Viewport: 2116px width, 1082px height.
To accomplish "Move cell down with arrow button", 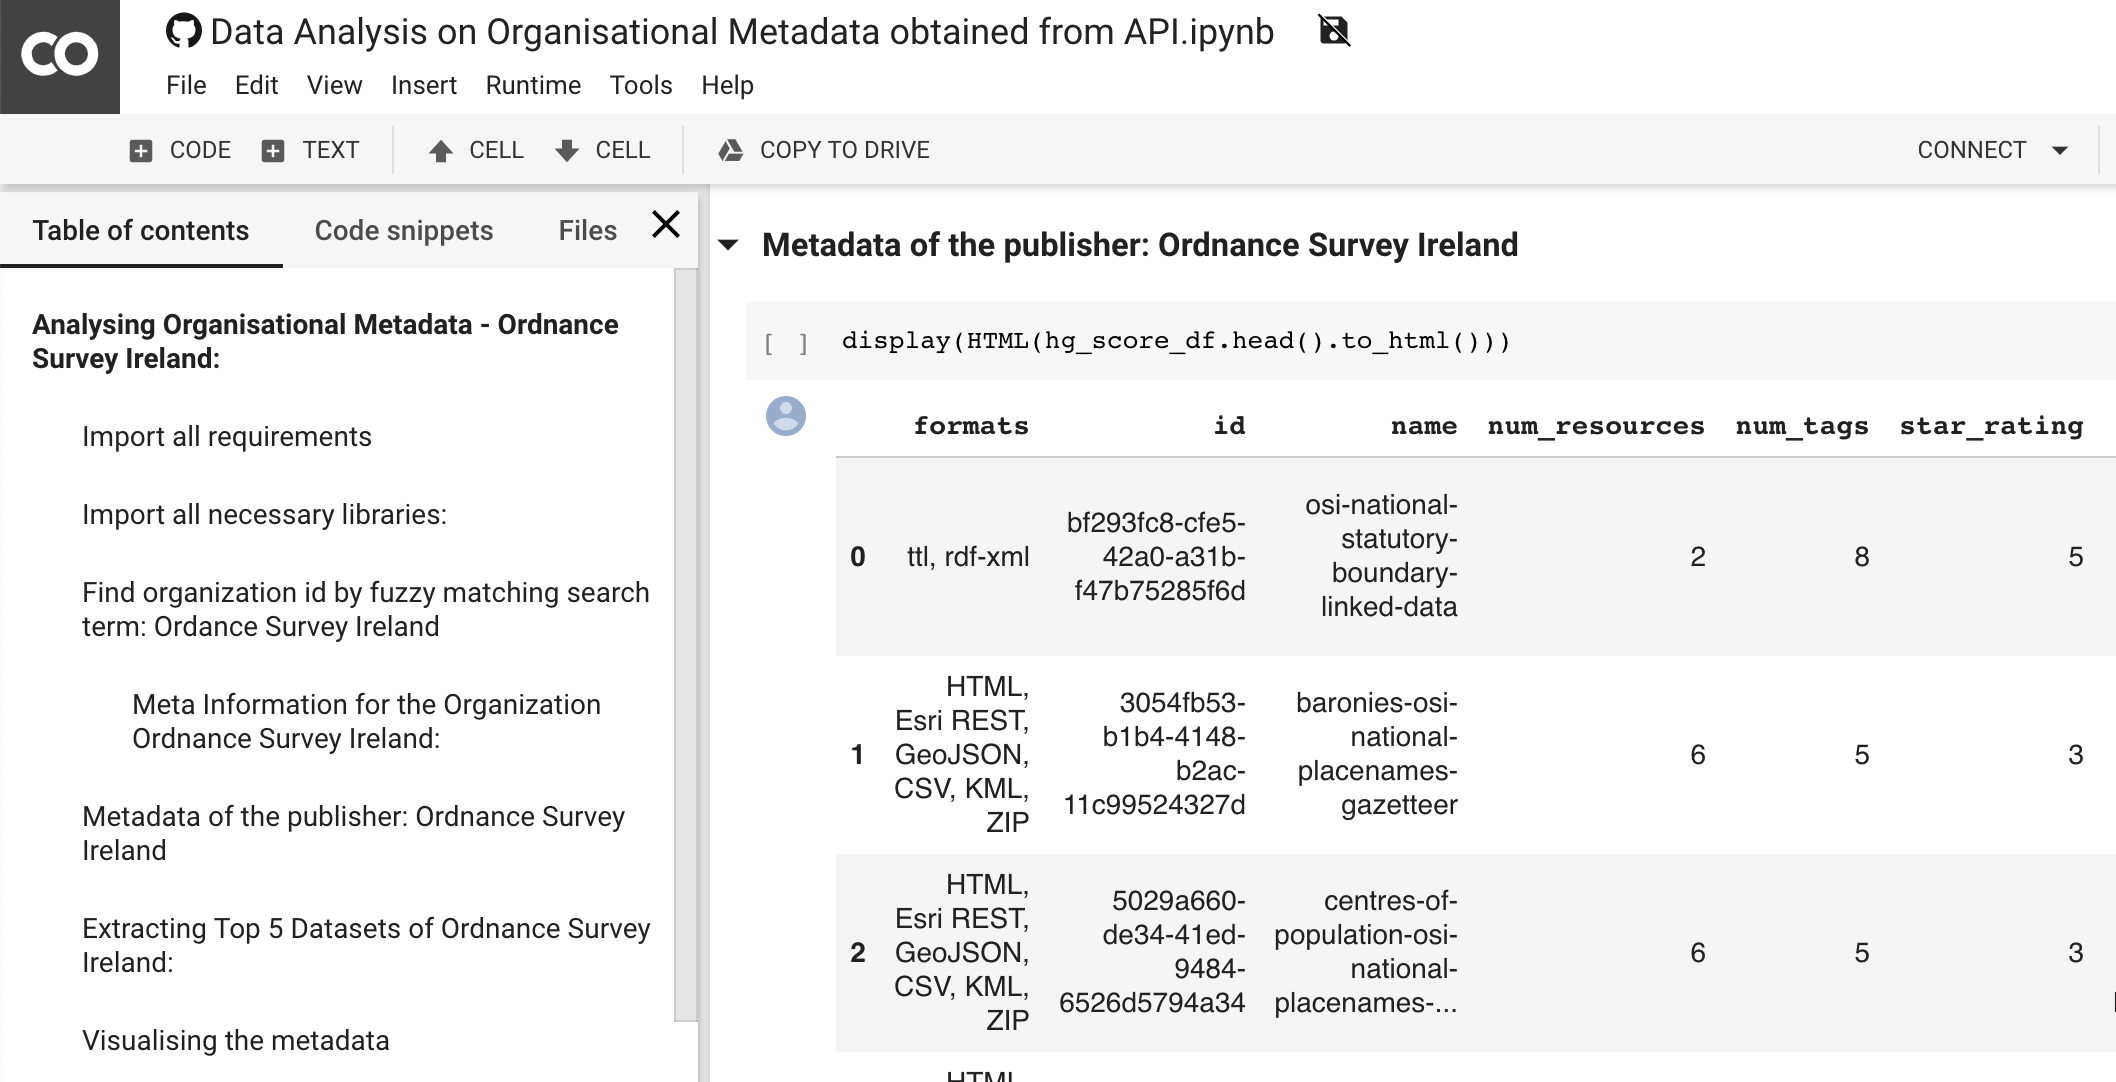I will tap(602, 150).
